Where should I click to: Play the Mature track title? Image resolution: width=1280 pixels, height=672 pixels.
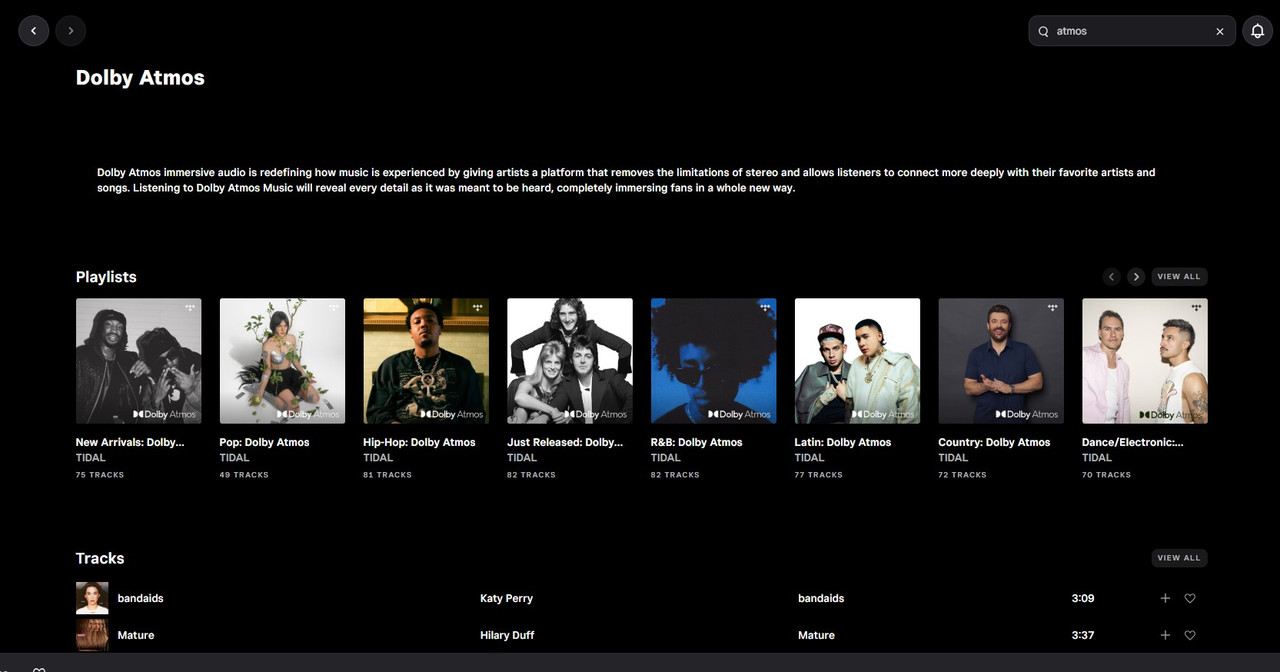(136, 635)
